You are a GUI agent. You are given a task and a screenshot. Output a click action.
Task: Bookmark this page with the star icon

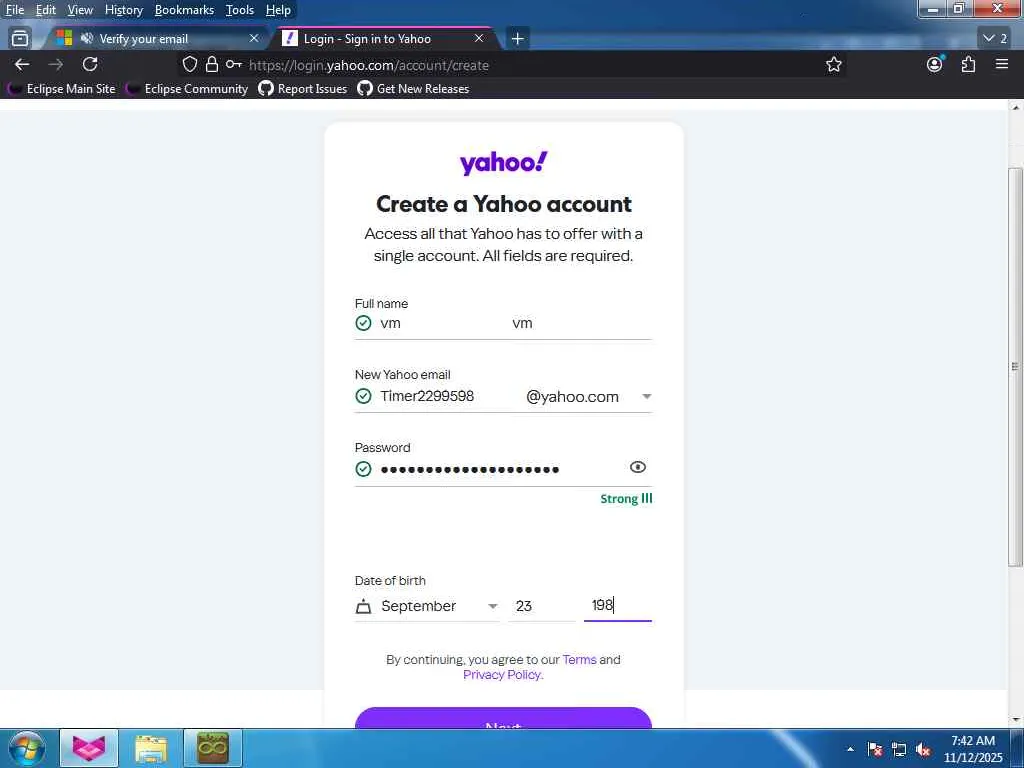pos(833,64)
